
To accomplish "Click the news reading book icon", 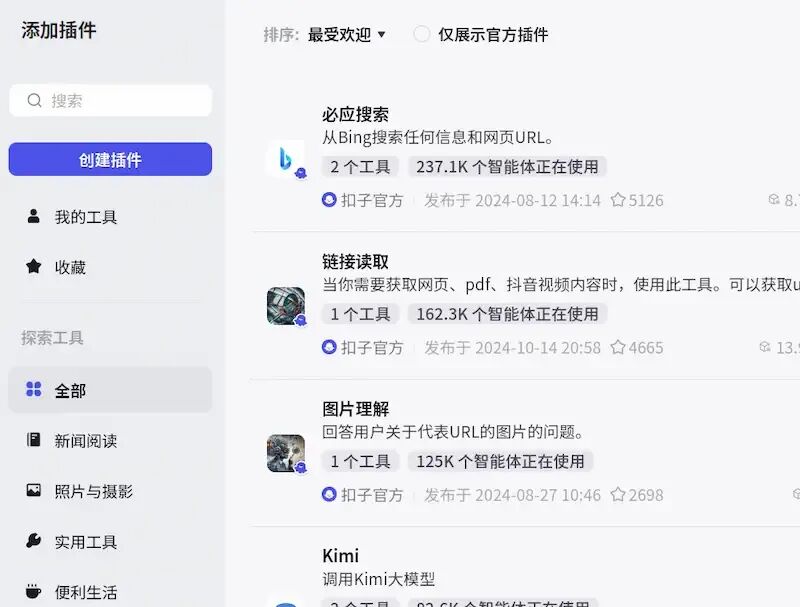I will tap(34, 440).
